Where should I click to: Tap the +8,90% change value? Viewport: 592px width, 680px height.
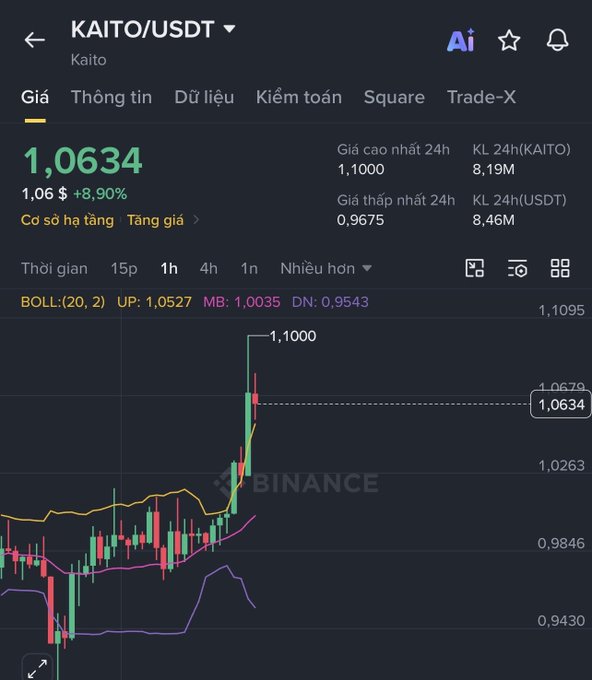100,194
